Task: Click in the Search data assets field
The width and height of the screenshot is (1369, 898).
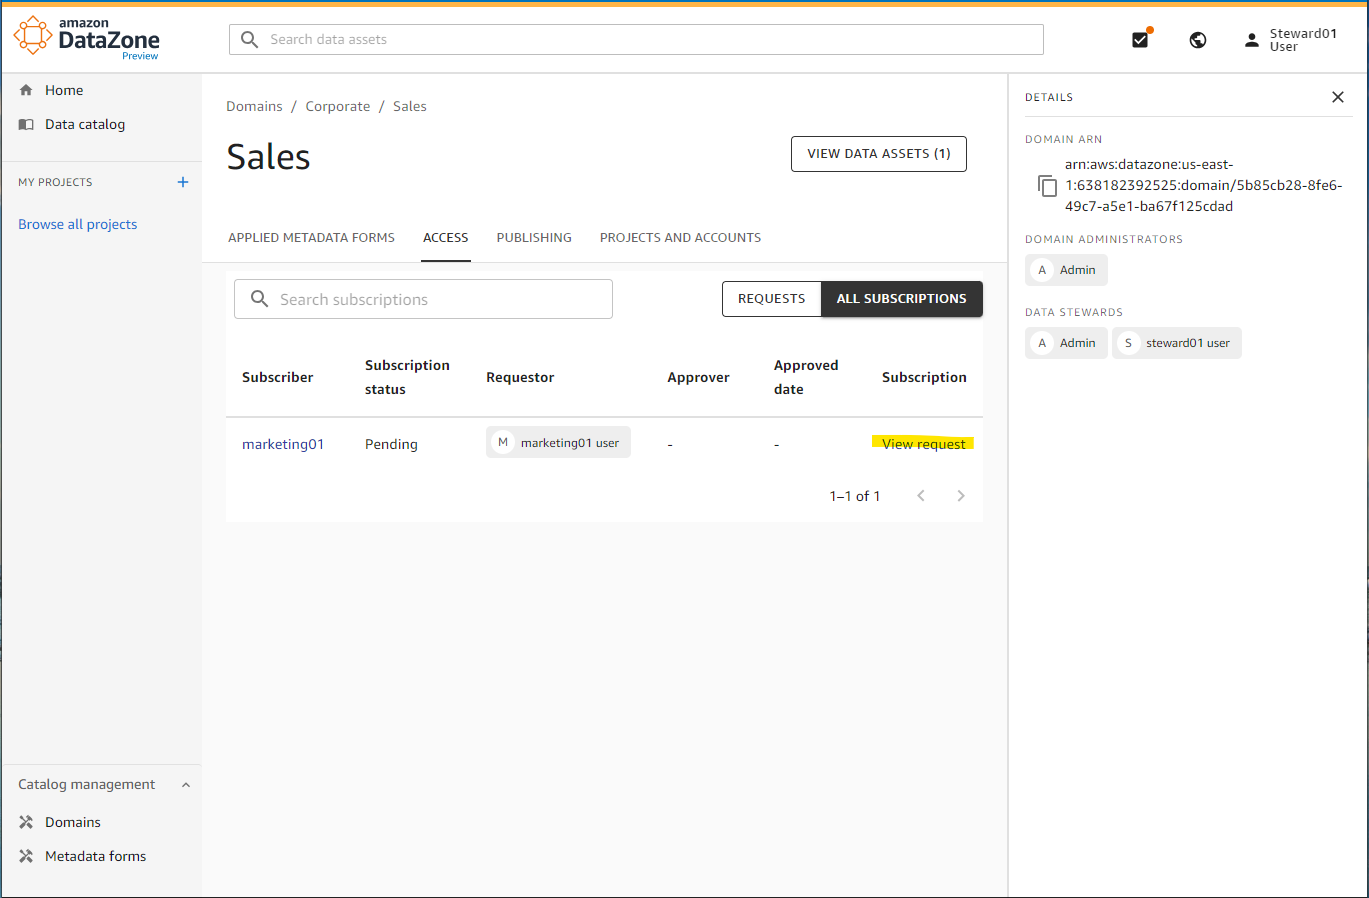Action: point(637,40)
